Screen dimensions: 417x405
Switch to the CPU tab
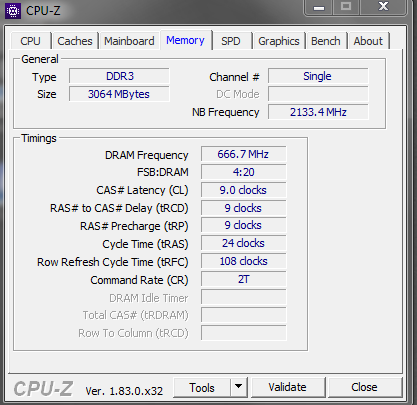(x=30, y=41)
